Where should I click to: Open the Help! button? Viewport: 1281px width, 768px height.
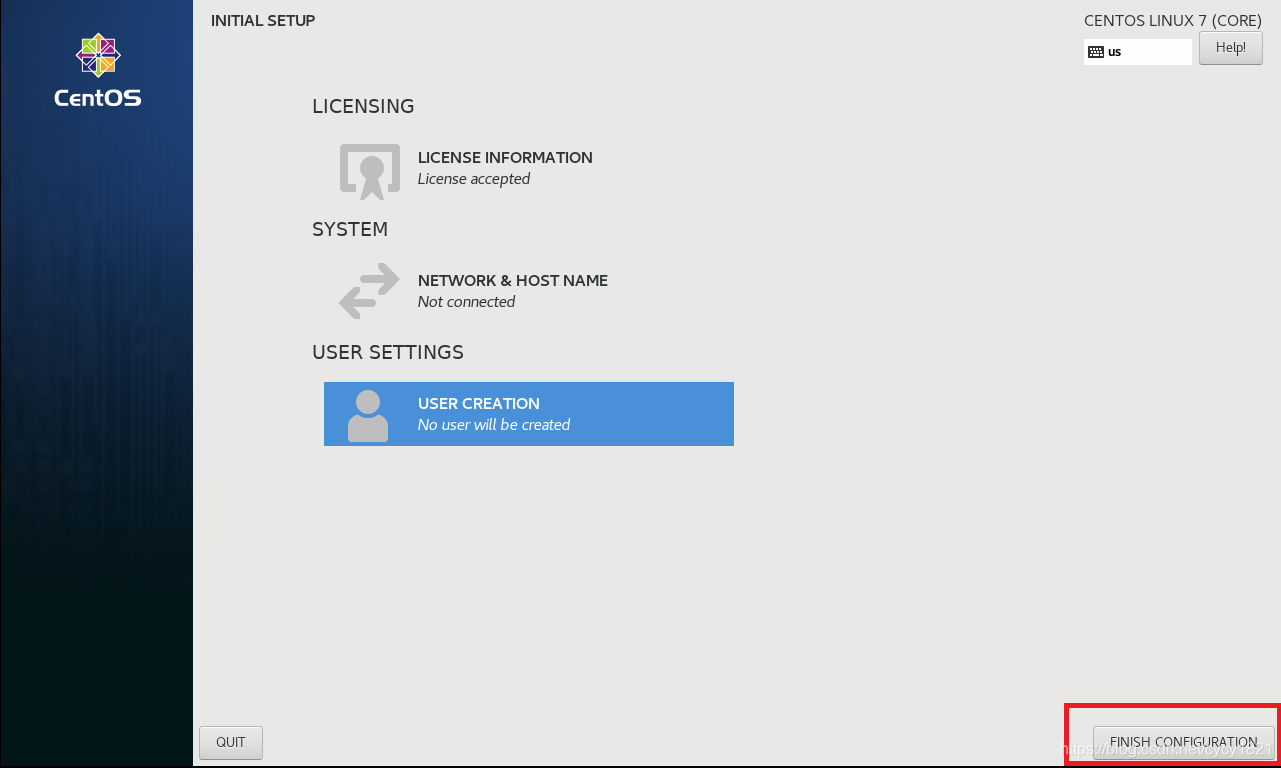pyautogui.click(x=1231, y=47)
